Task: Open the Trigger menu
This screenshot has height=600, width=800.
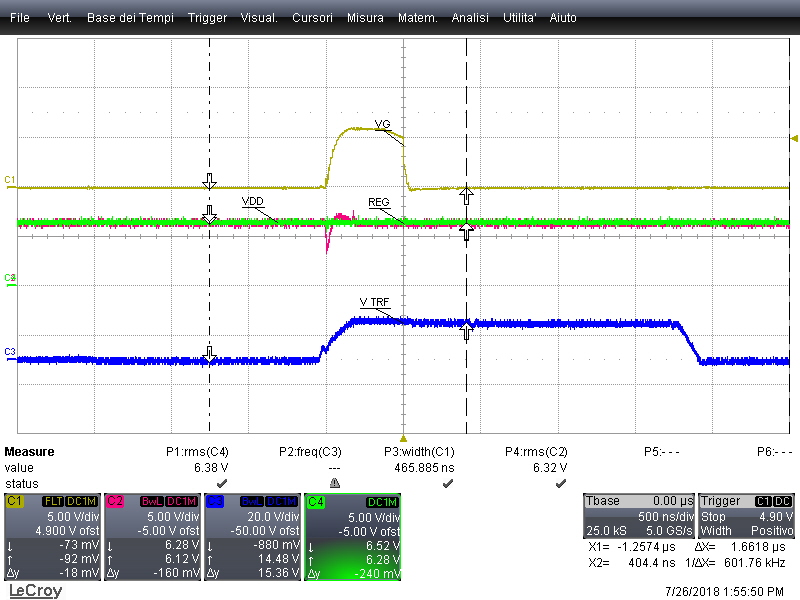Action: (207, 18)
